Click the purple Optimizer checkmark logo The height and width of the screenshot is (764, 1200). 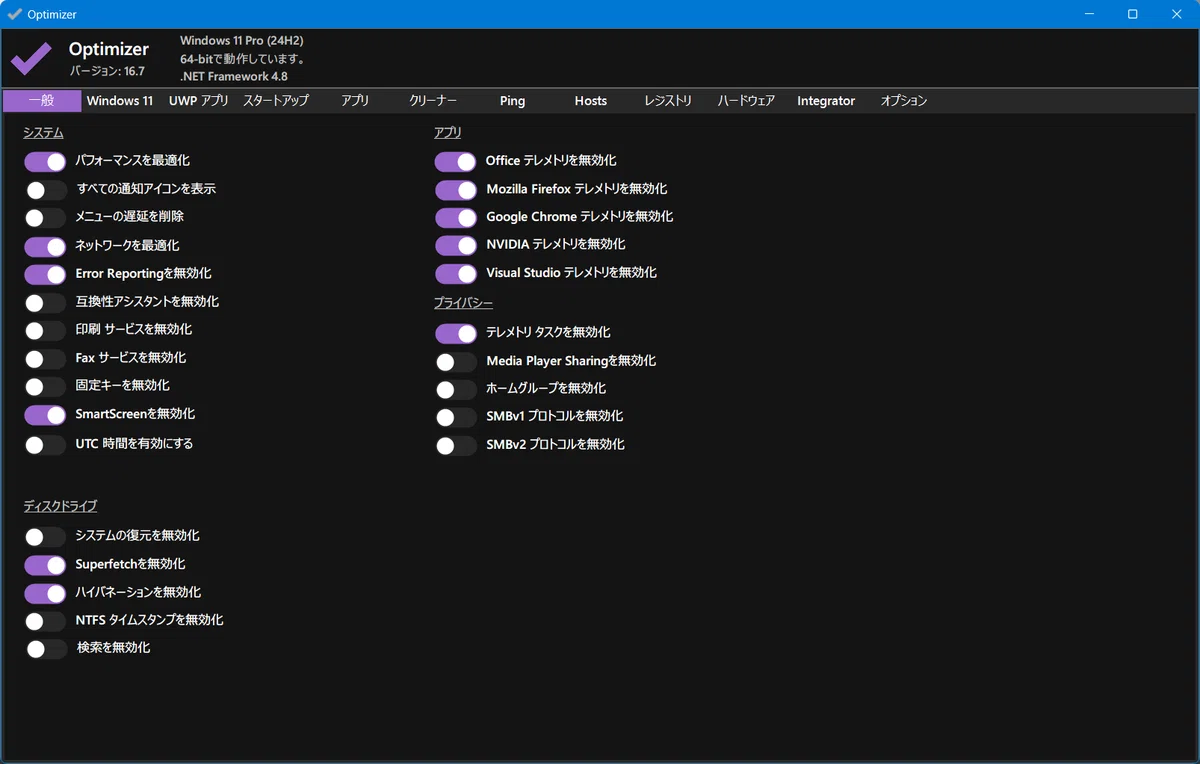click(x=31, y=58)
